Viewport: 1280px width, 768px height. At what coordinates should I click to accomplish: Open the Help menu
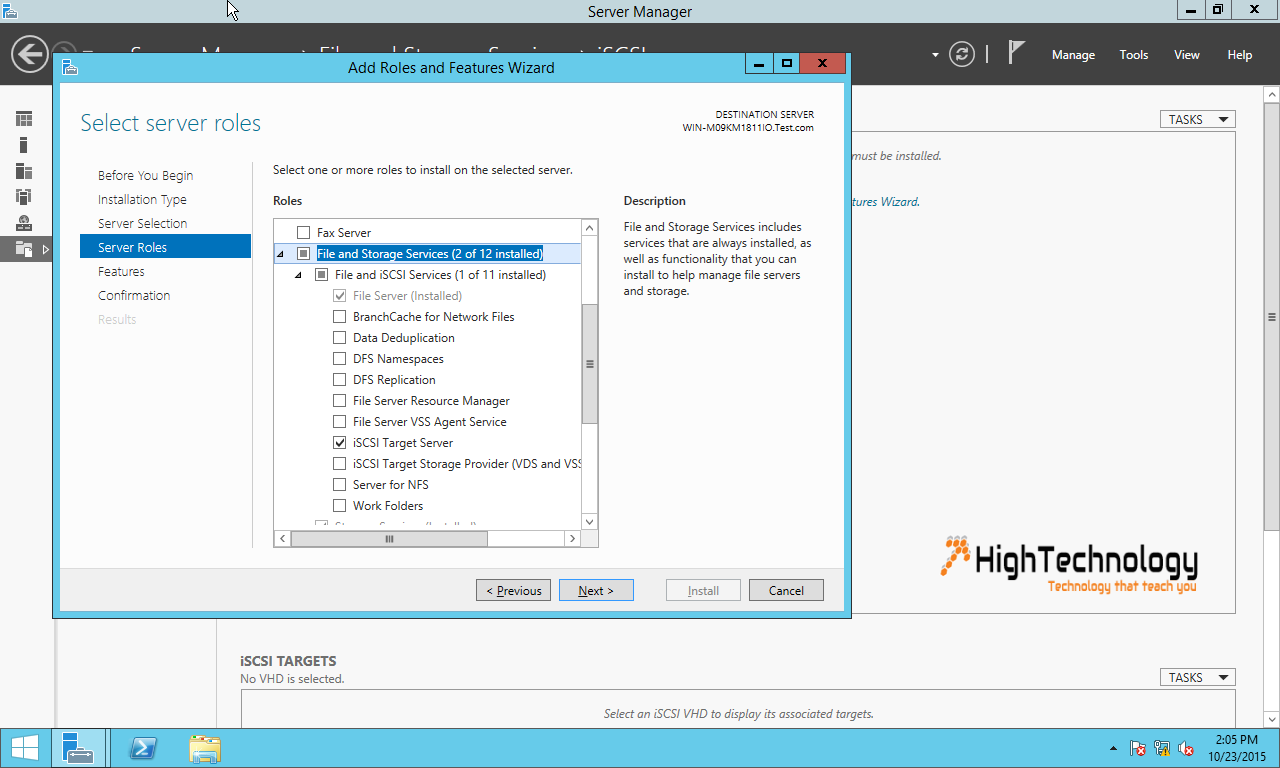[1240, 55]
